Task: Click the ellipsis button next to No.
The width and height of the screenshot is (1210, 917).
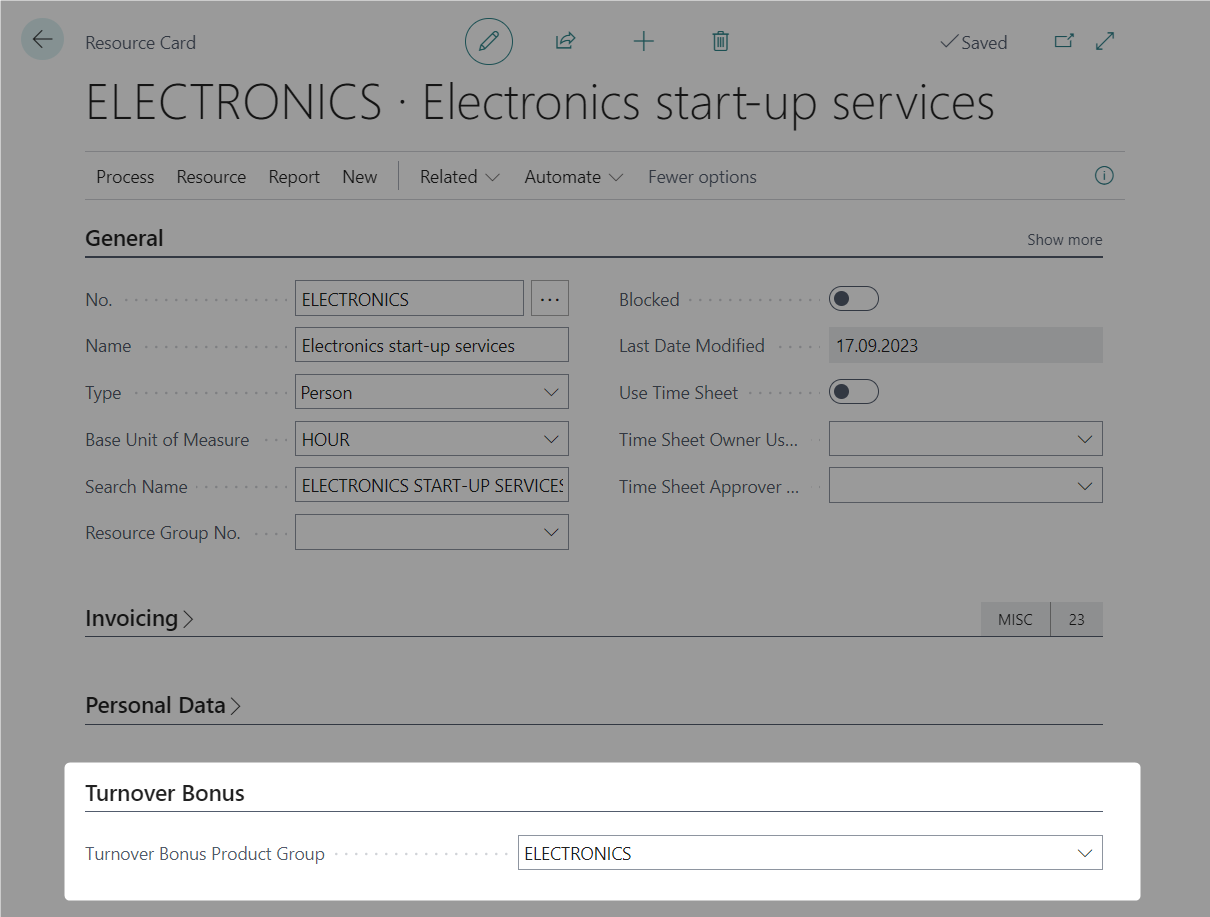Action: click(550, 299)
